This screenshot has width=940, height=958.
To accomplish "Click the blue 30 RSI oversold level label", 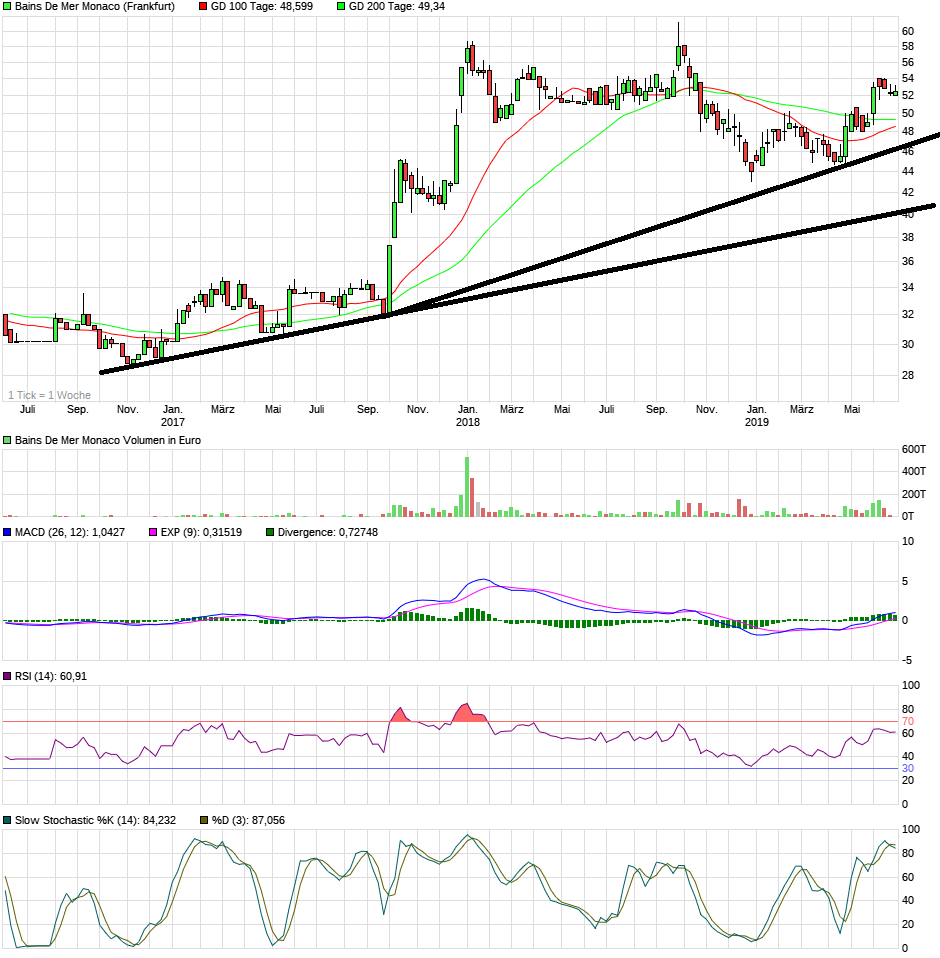I will [908, 769].
